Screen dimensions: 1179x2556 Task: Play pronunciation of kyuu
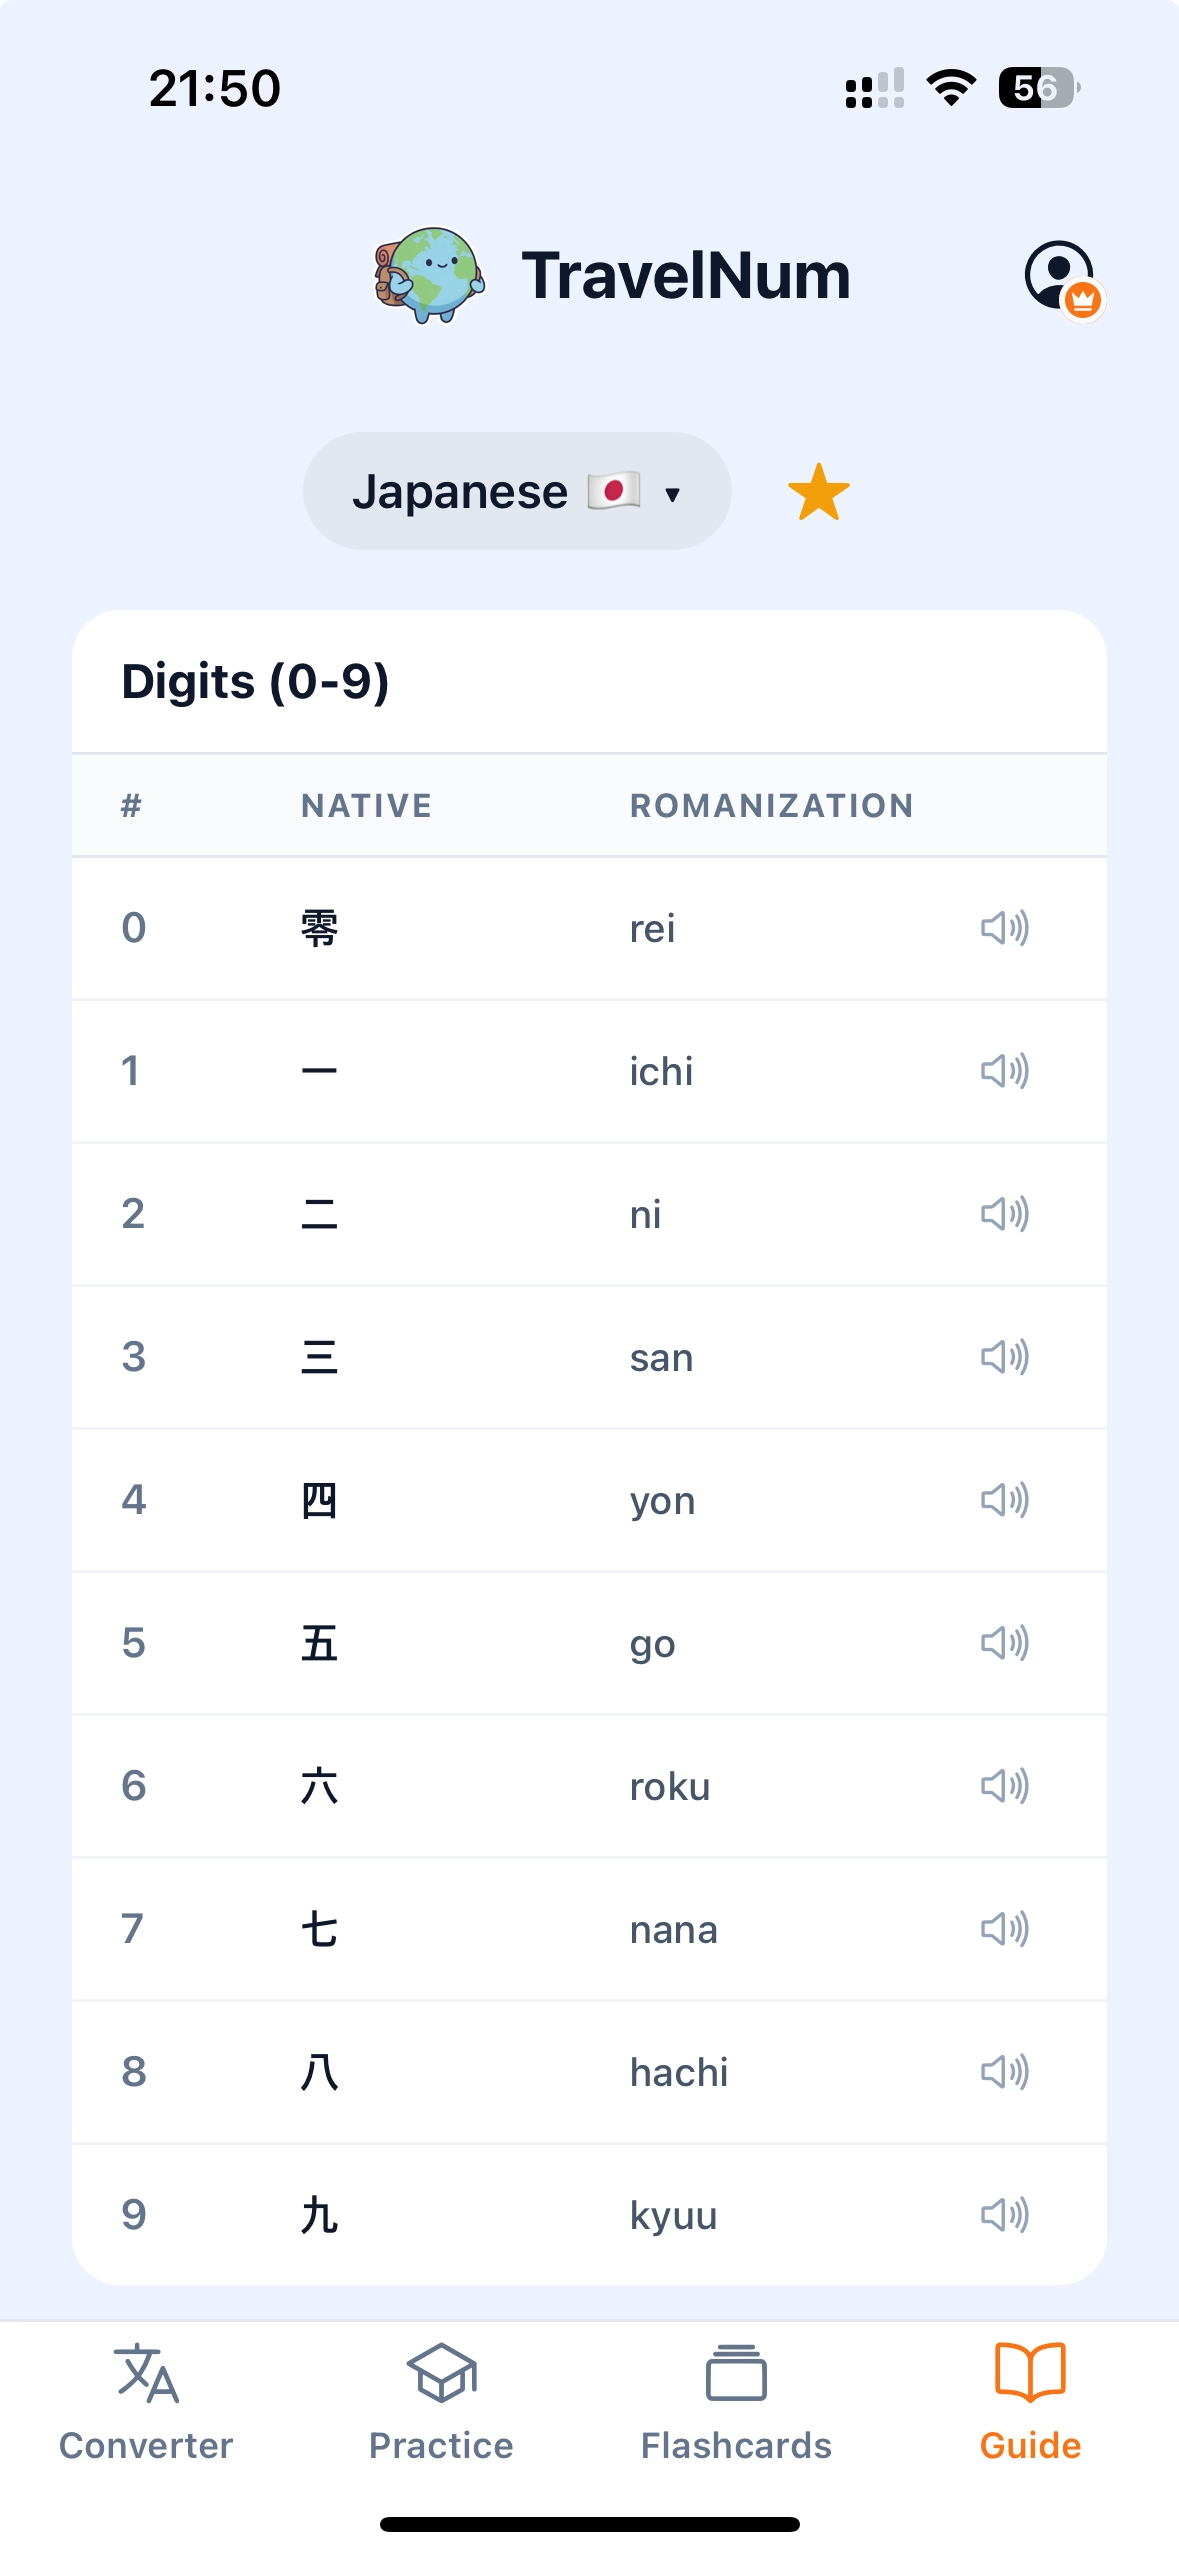(x=1004, y=2215)
